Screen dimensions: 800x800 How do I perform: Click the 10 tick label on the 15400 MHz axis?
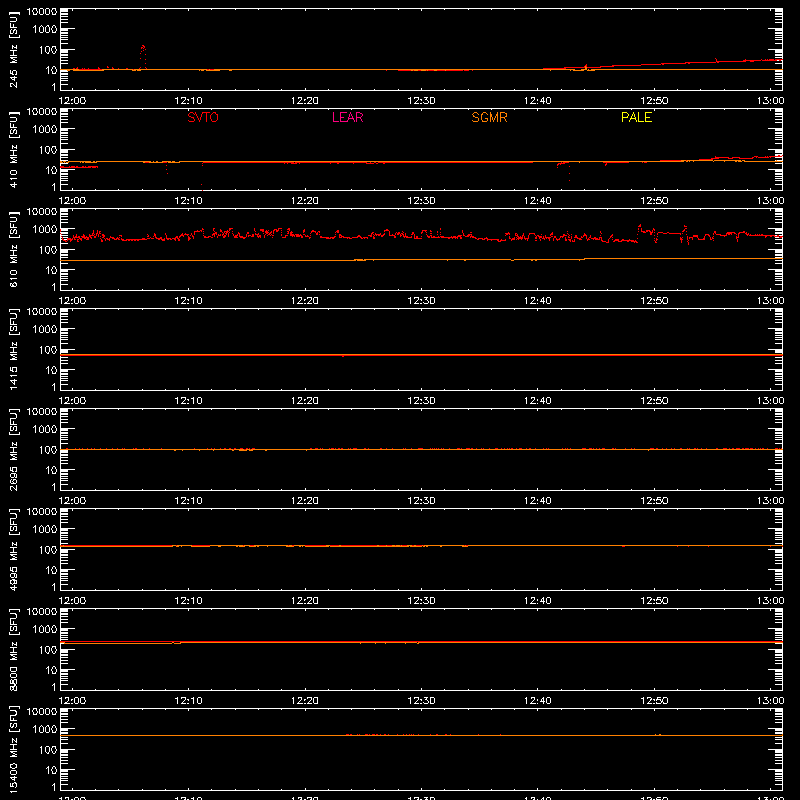click(x=52, y=770)
